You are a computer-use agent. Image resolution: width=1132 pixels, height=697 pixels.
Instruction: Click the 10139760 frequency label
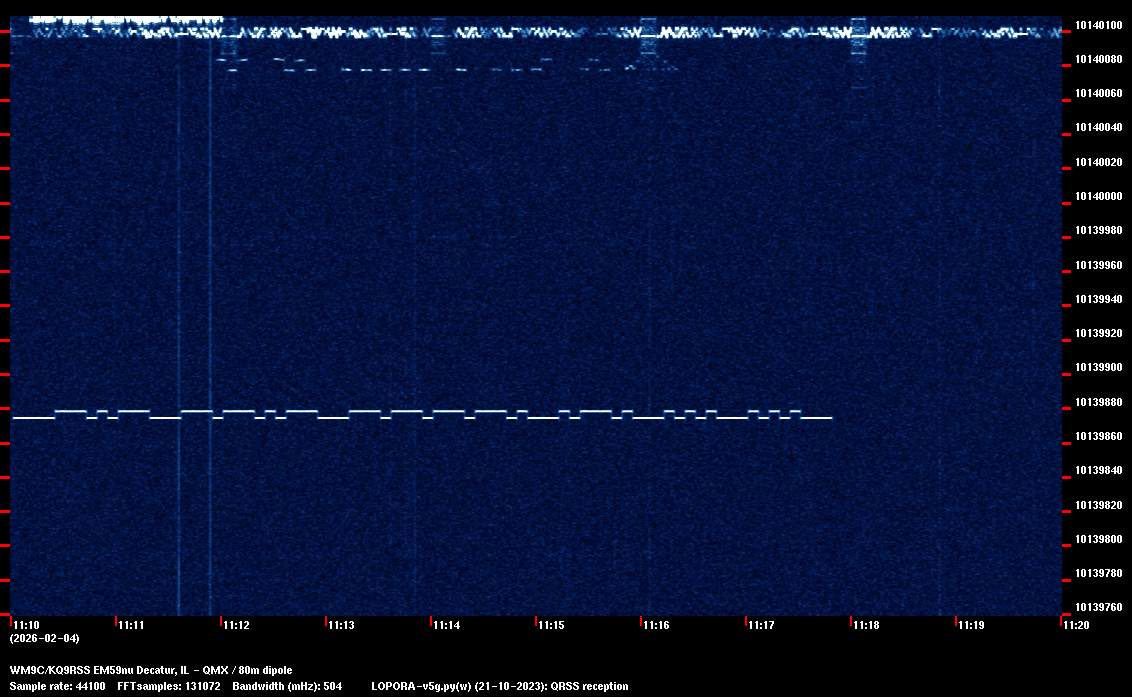point(1097,607)
